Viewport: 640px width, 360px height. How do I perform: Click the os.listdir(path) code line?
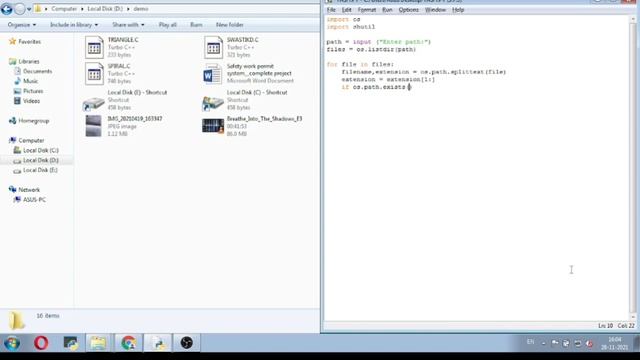371,49
